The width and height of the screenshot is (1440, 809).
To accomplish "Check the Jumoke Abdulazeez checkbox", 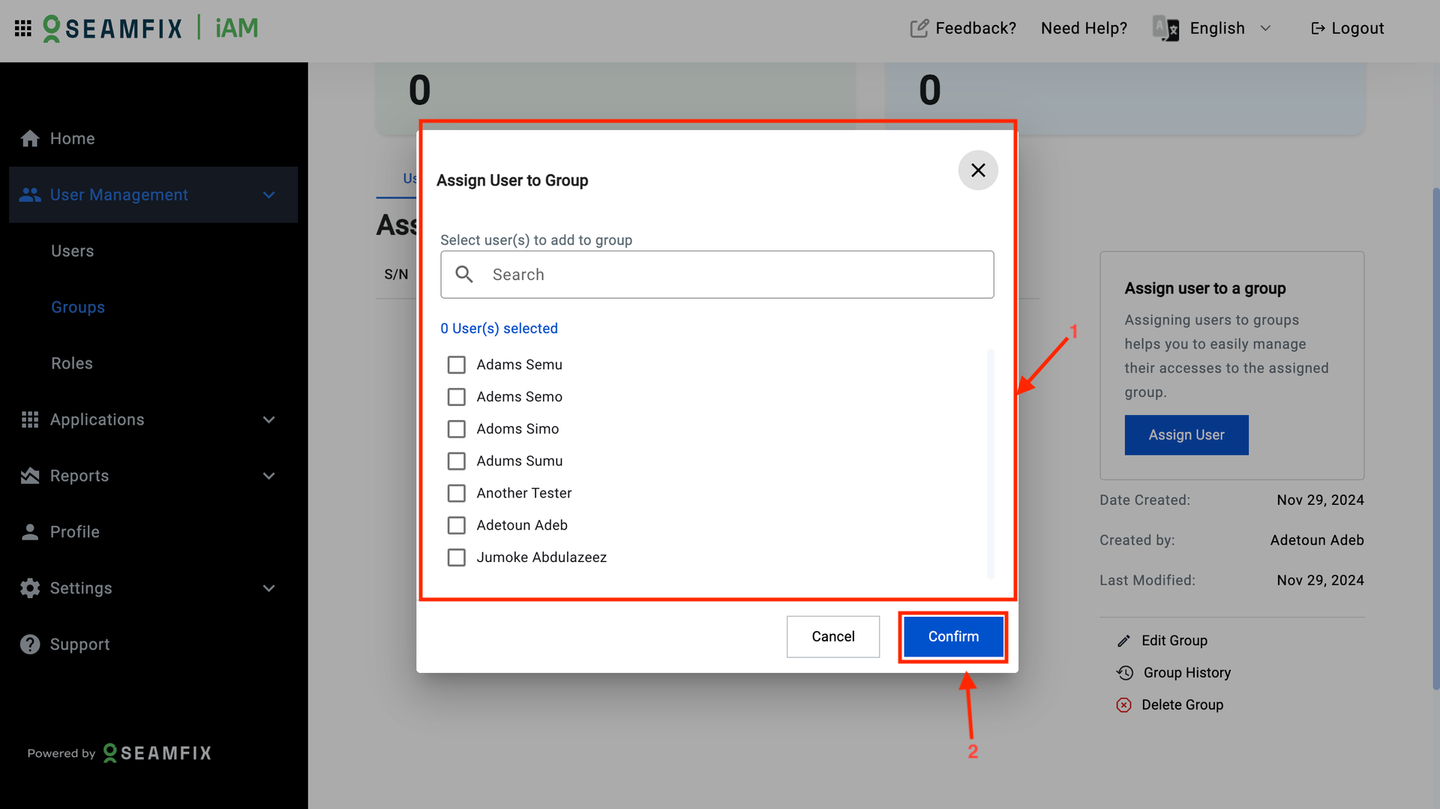I will [456, 557].
